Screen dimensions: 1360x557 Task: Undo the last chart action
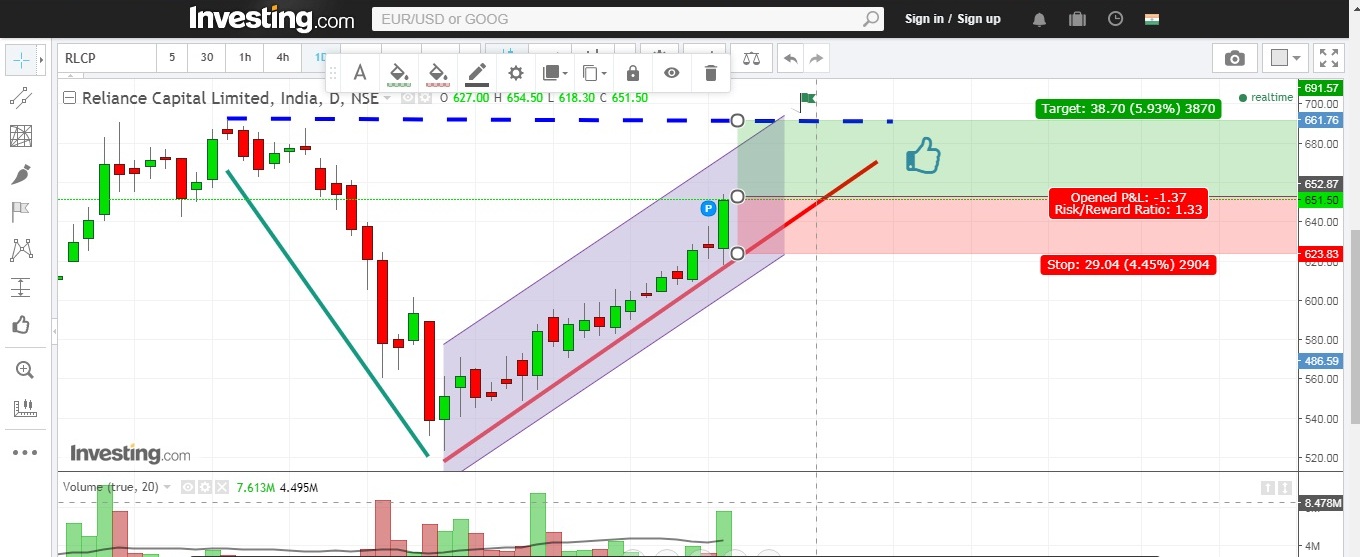click(x=790, y=58)
